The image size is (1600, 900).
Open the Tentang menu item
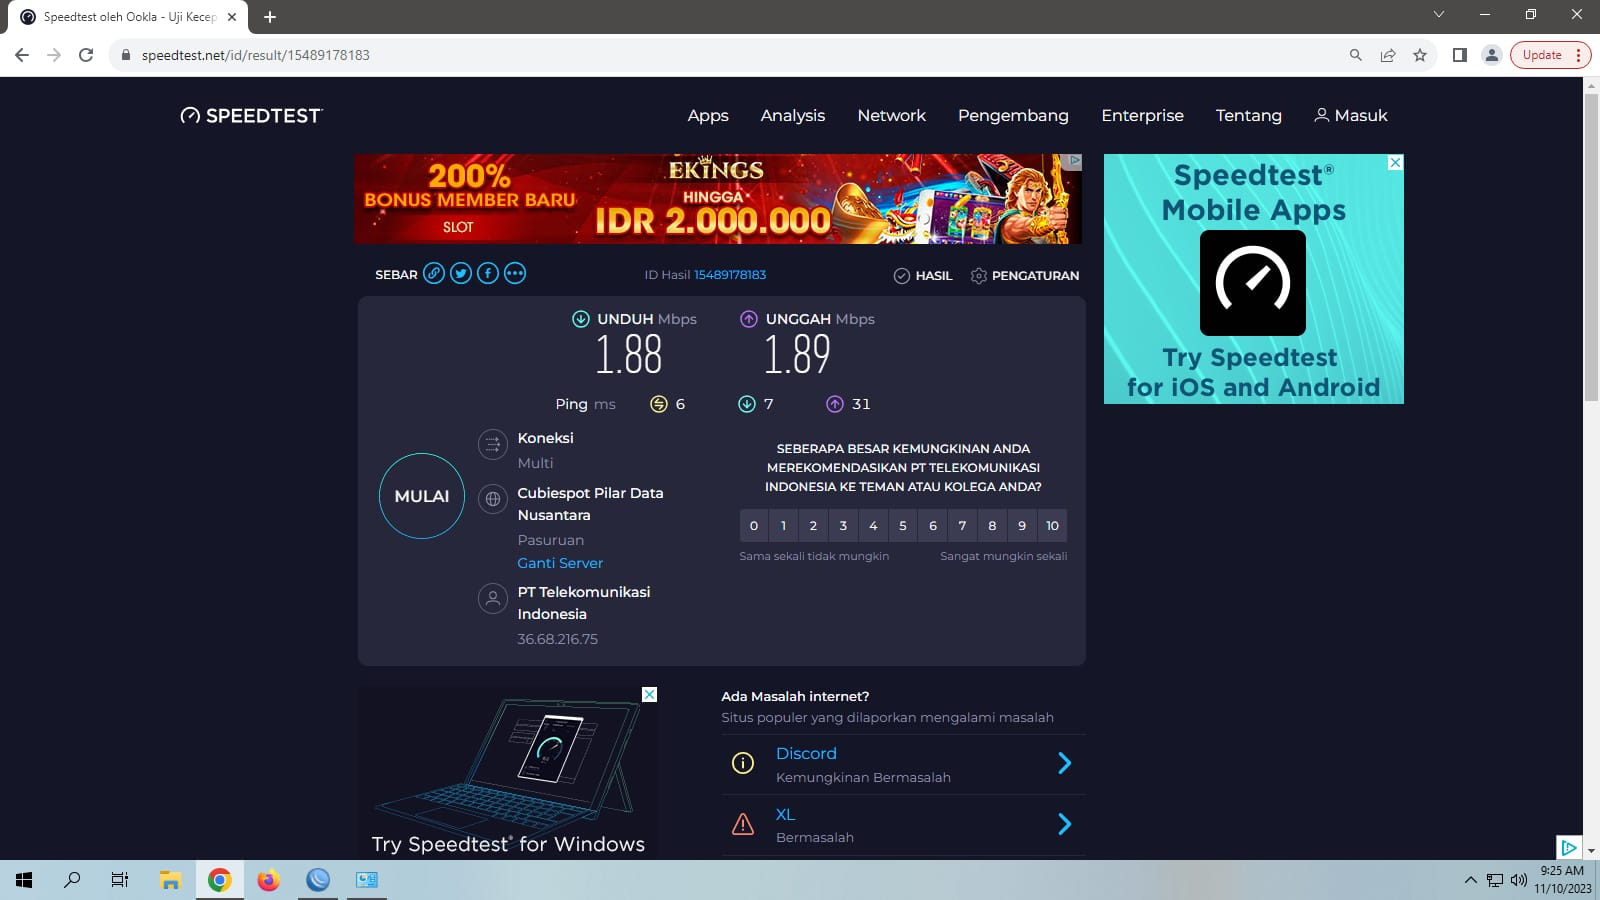pos(1249,116)
